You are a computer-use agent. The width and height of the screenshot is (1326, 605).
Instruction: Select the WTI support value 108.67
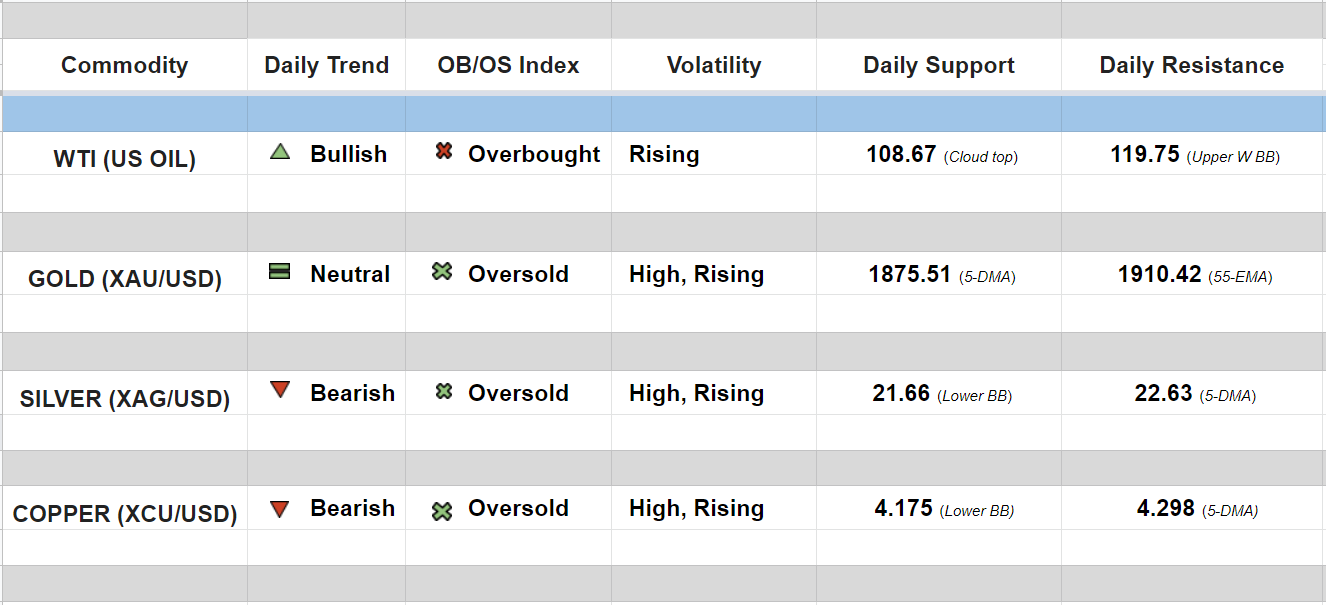tap(901, 155)
